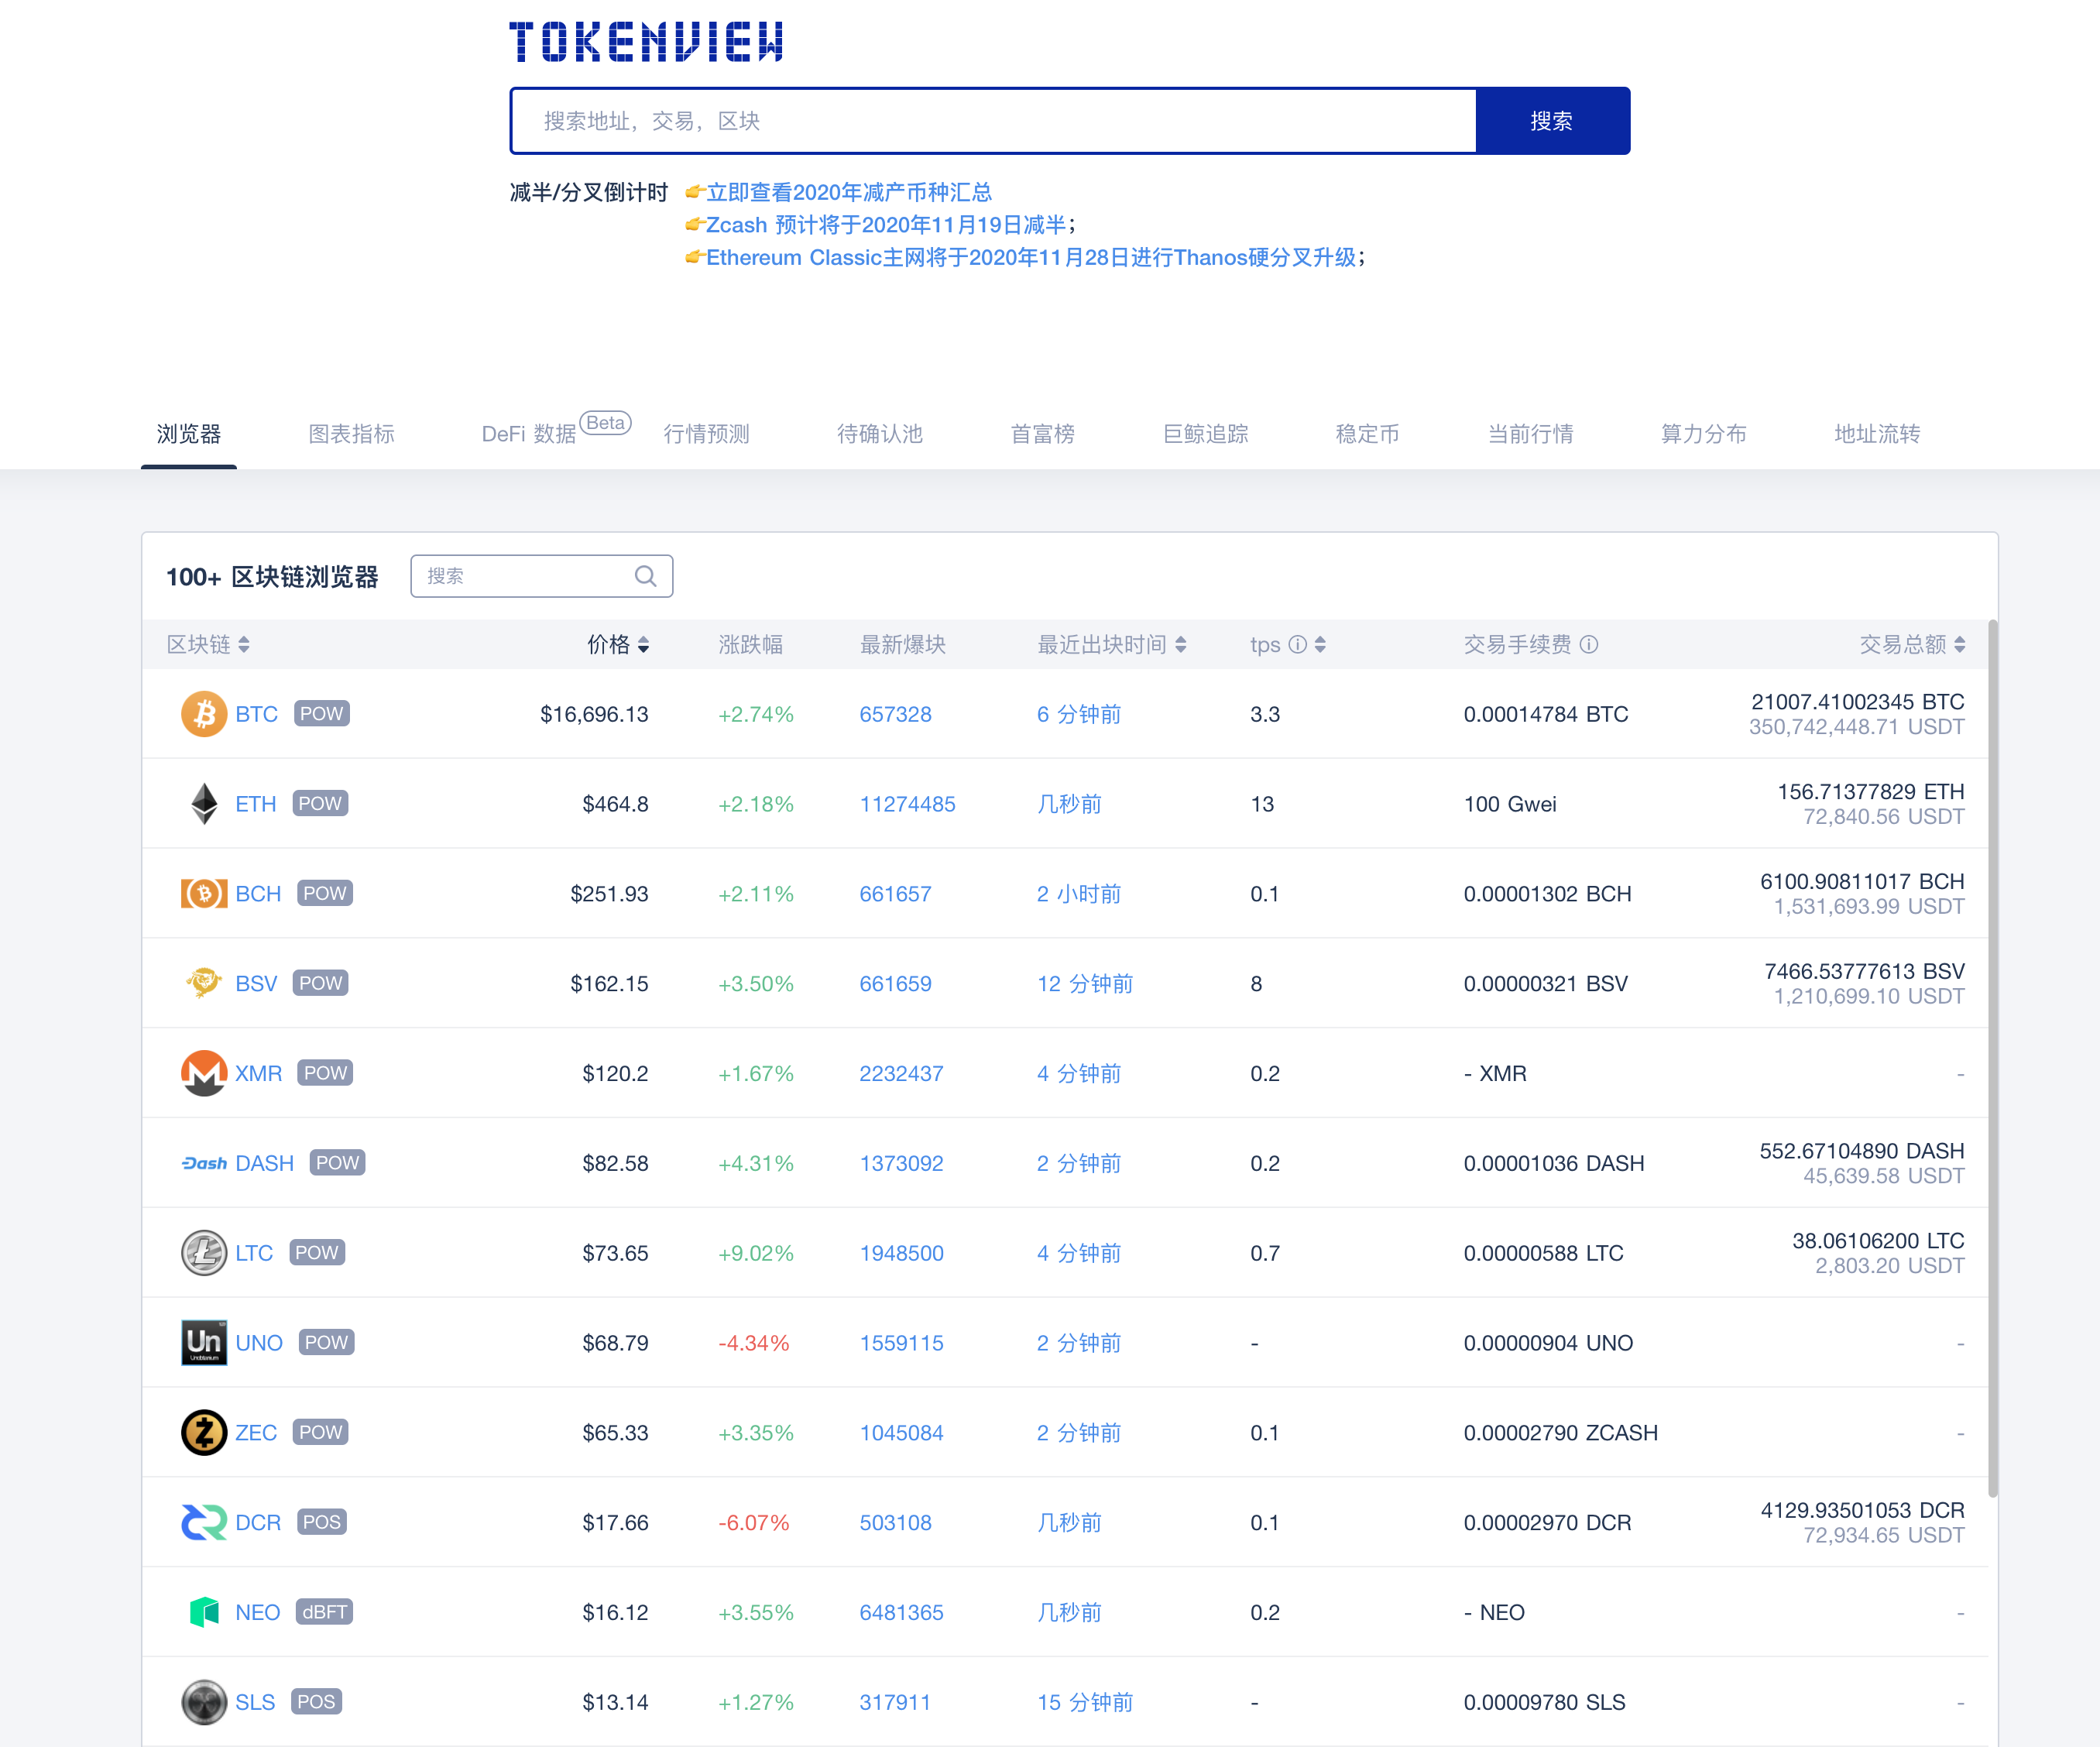The image size is (2100, 1747).
Task: Go to the 算力分布 tab
Action: (1704, 434)
